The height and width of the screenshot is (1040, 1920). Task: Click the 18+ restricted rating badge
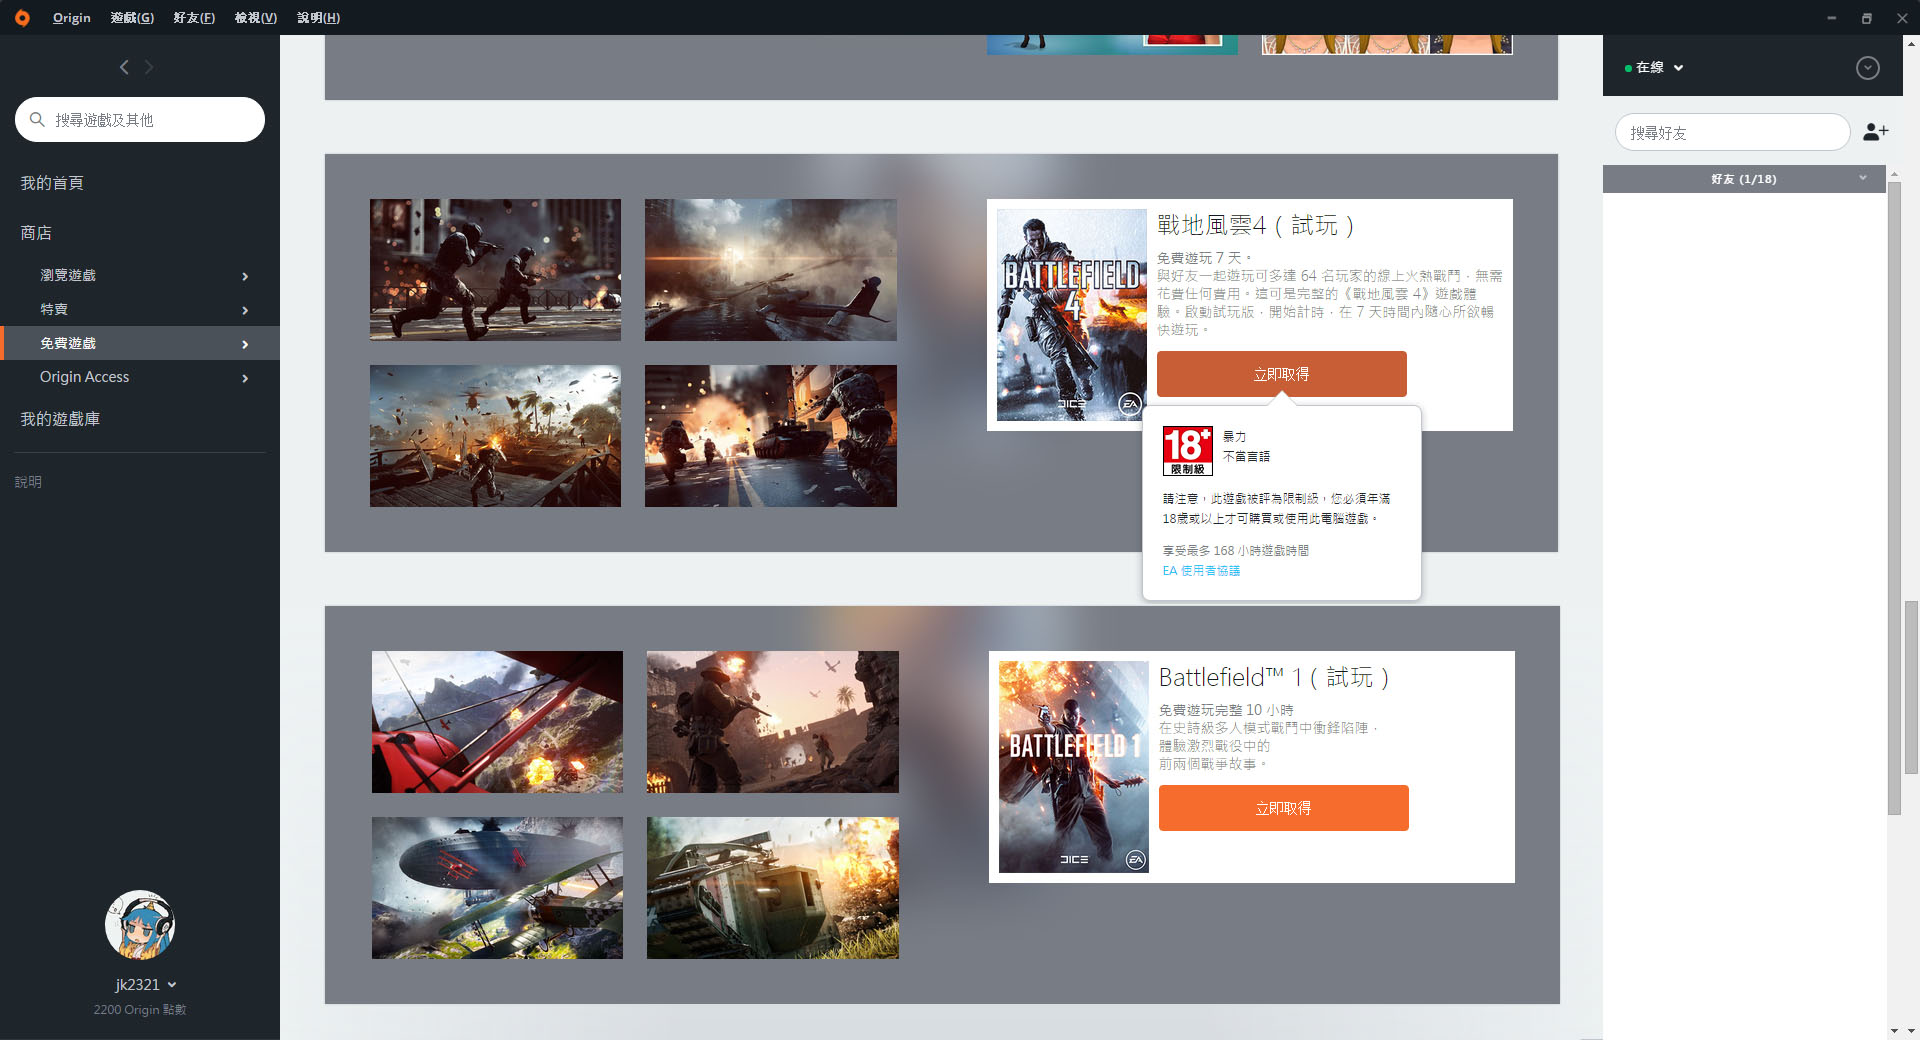[x=1187, y=450]
